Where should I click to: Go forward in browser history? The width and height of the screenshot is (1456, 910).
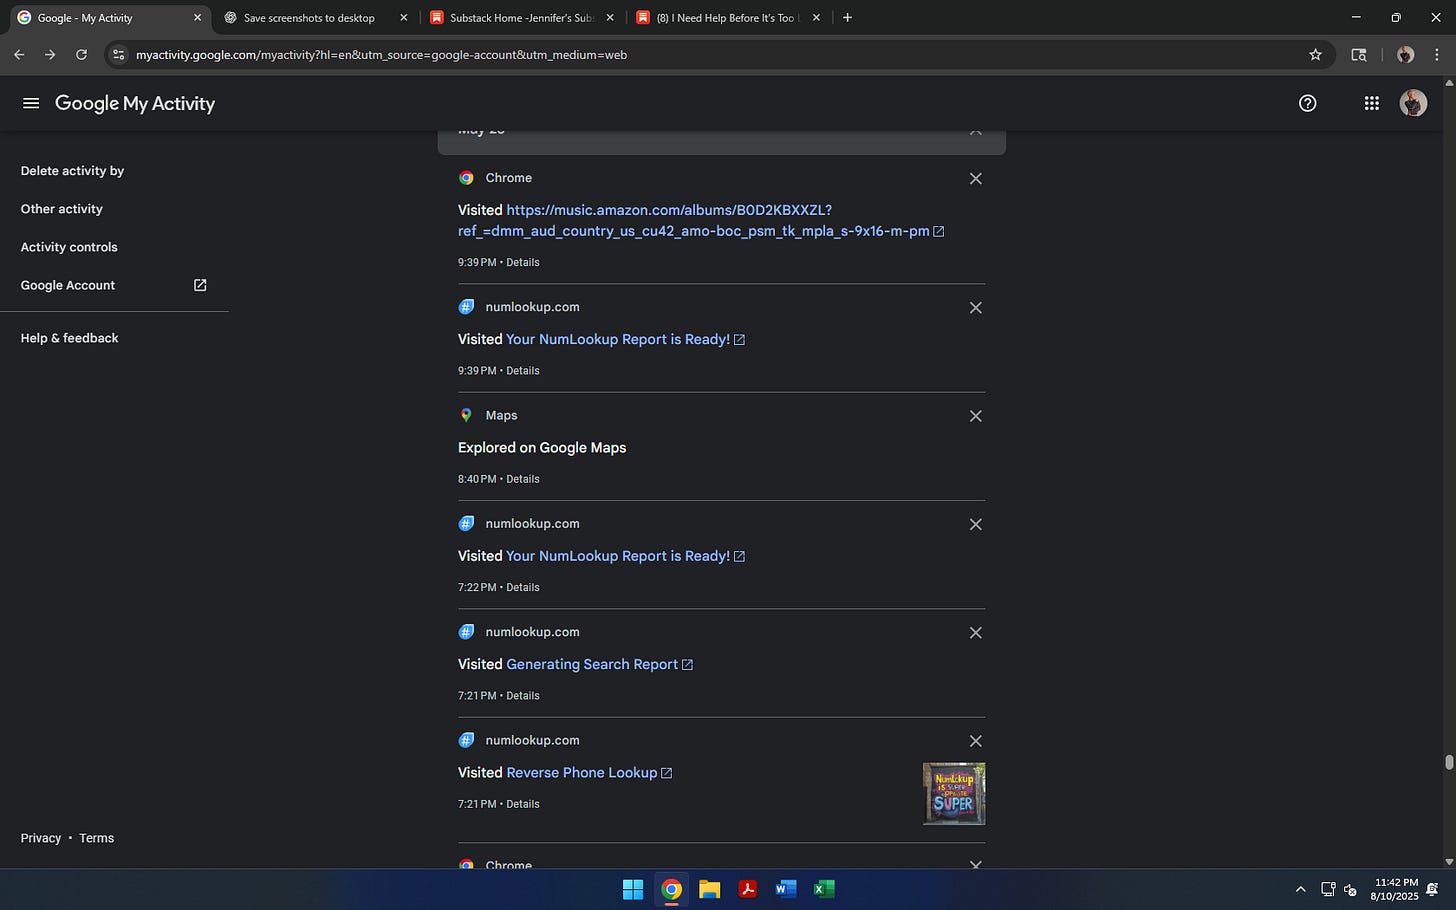(x=50, y=55)
